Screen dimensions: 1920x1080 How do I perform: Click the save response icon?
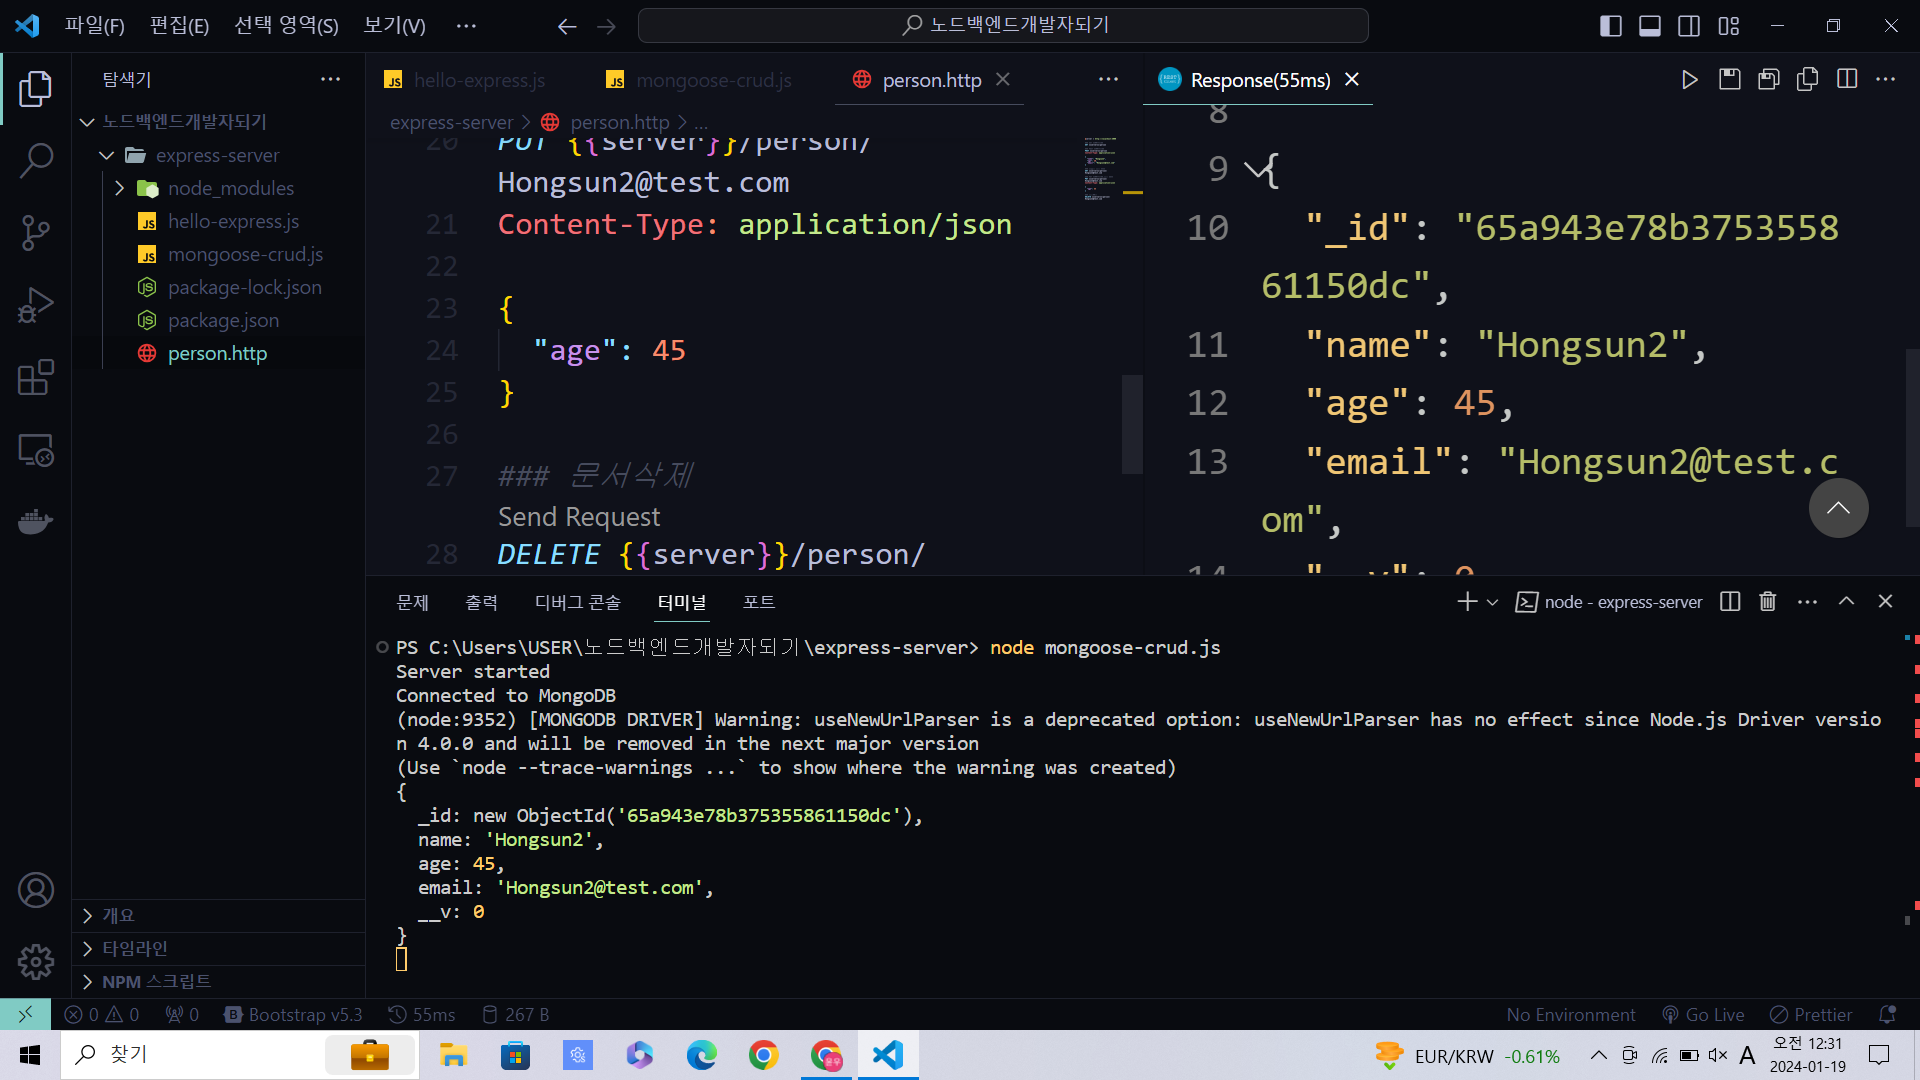pyautogui.click(x=1729, y=79)
